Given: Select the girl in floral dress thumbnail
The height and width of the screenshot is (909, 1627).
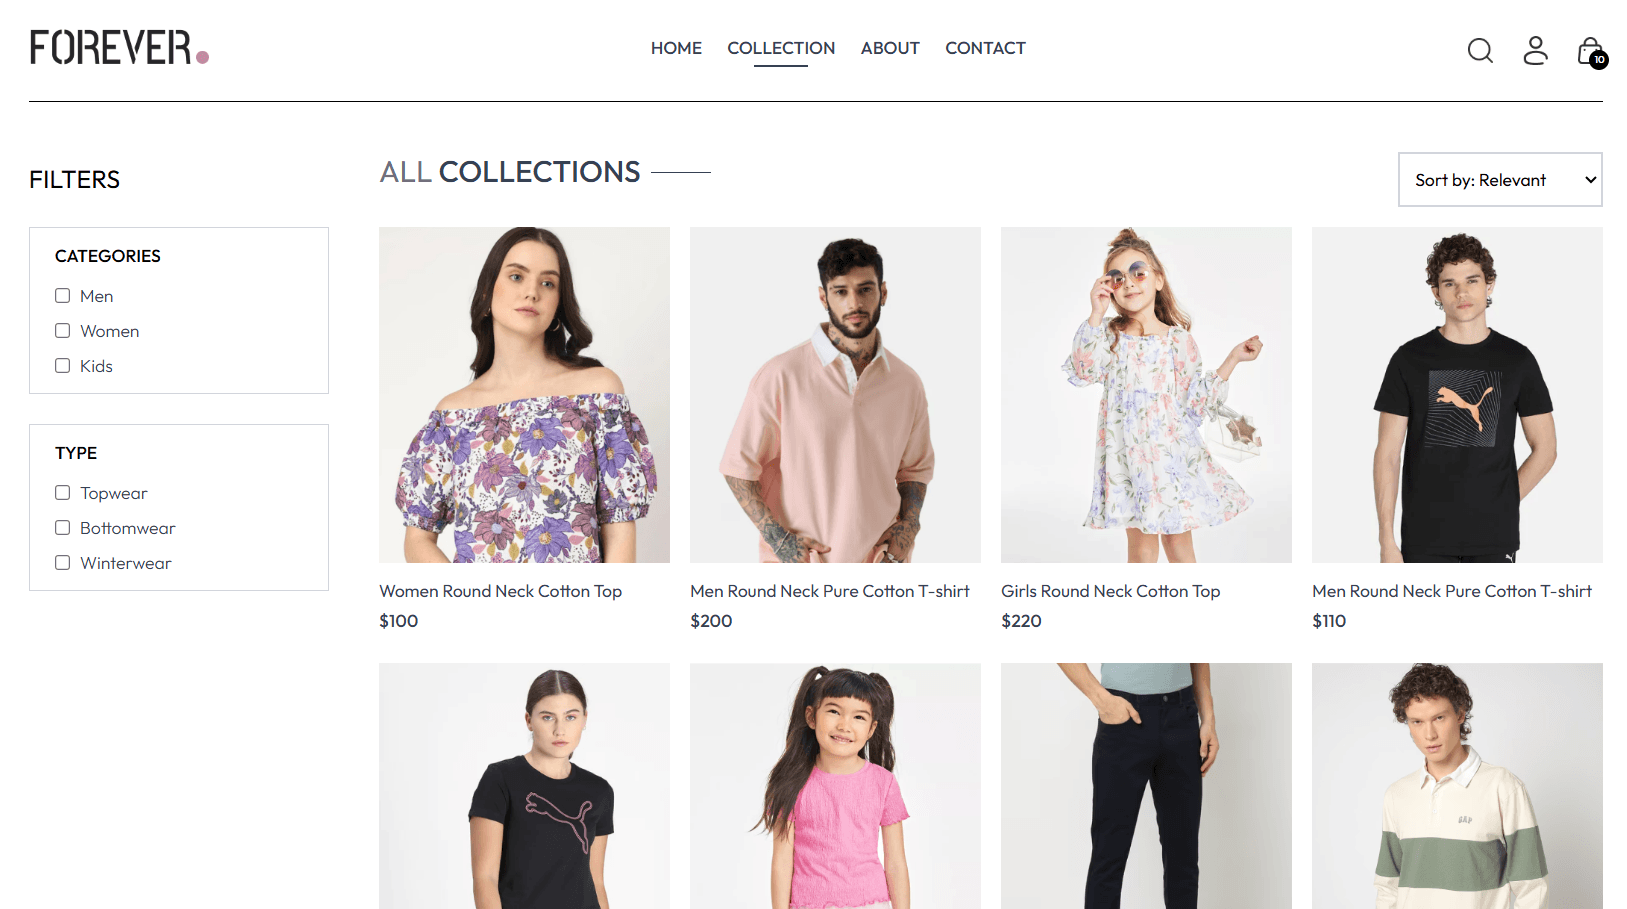Looking at the screenshot, I should [1146, 395].
